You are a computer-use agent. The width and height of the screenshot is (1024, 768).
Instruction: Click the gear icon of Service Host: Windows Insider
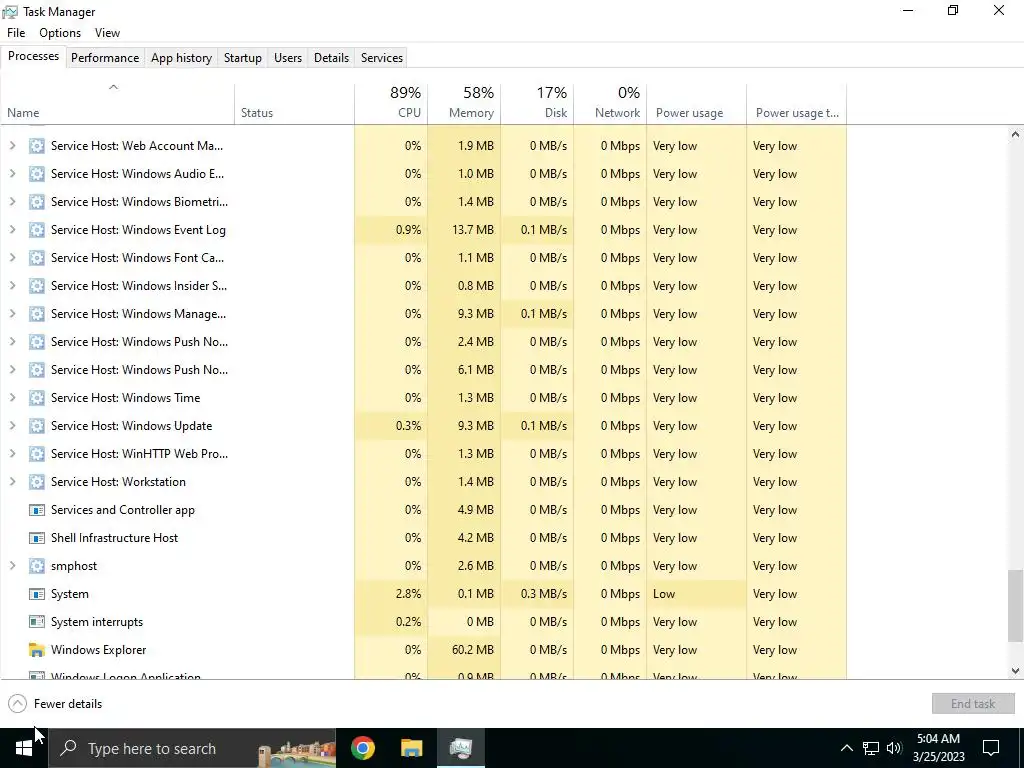37,286
